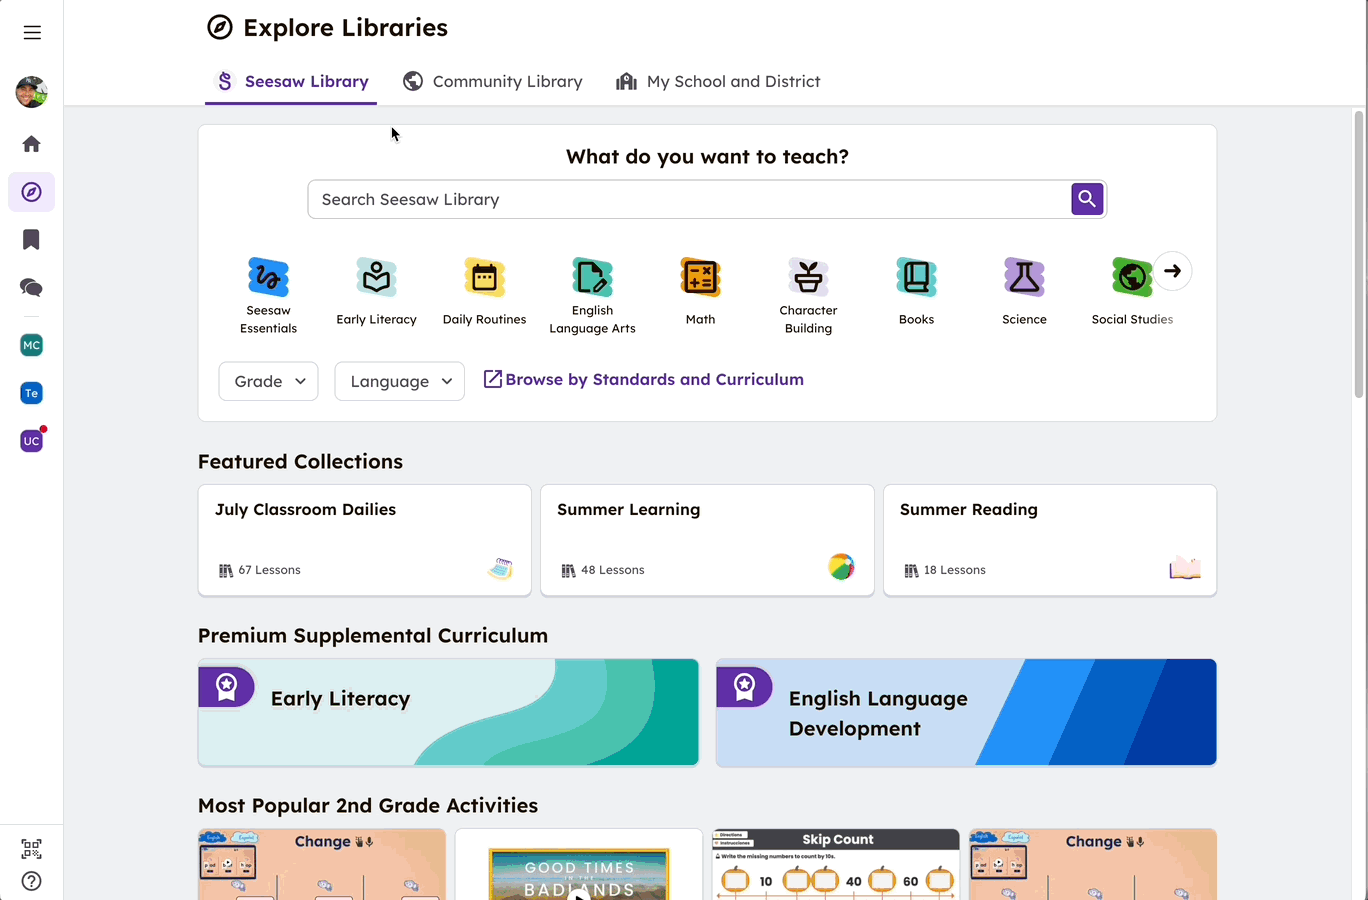Click the purple search magnifier button

(1087, 199)
